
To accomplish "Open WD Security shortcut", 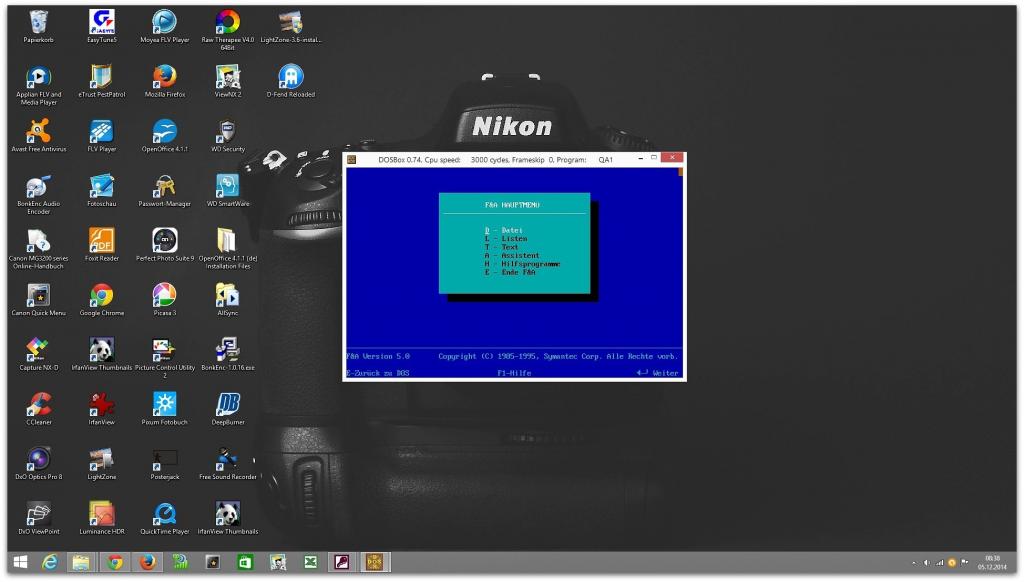I will pyautogui.click(x=228, y=133).
